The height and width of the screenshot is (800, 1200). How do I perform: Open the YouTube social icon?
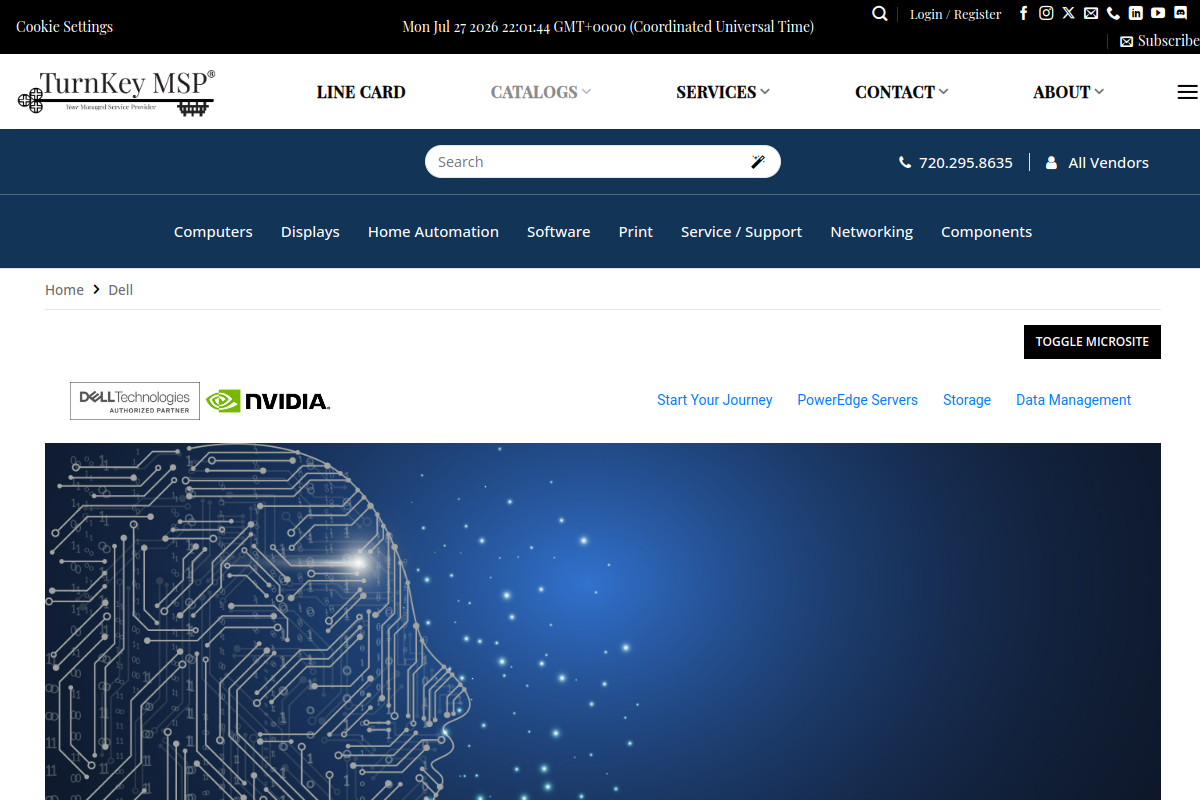[x=1158, y=13]
